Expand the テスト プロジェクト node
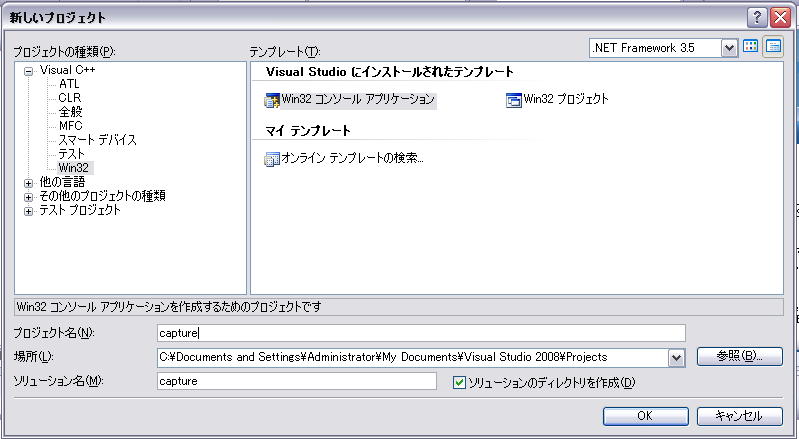 (x=29, y=211)
